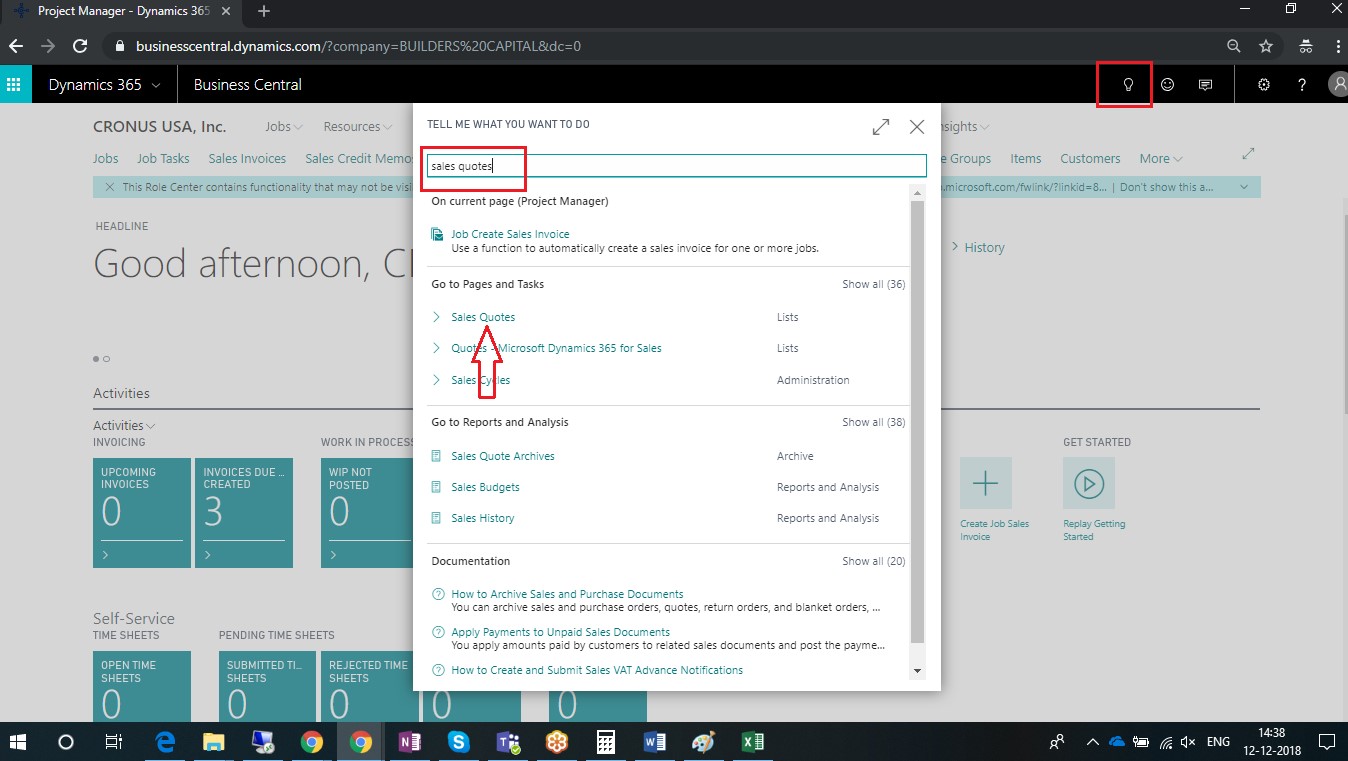1348x761 pixels.
Task: Open Microsoft Edge from the taskbar
Action: coord(165,742)
